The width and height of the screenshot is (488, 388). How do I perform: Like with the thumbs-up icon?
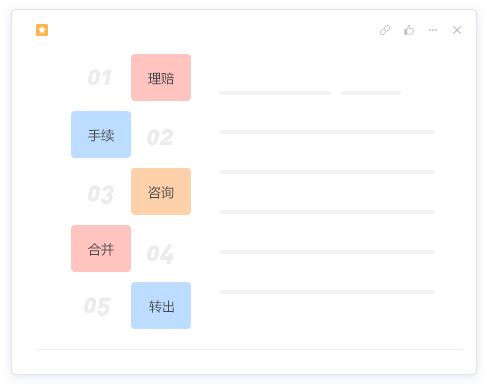tap(409, 30)
